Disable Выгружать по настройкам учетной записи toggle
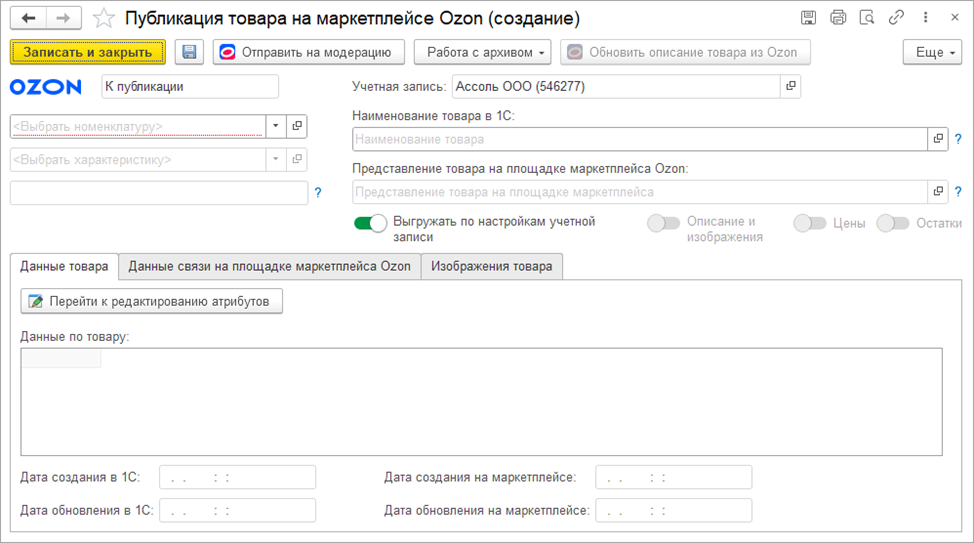Image resolution: width=974 pixels, height=543 pixels. pos(370,223)
